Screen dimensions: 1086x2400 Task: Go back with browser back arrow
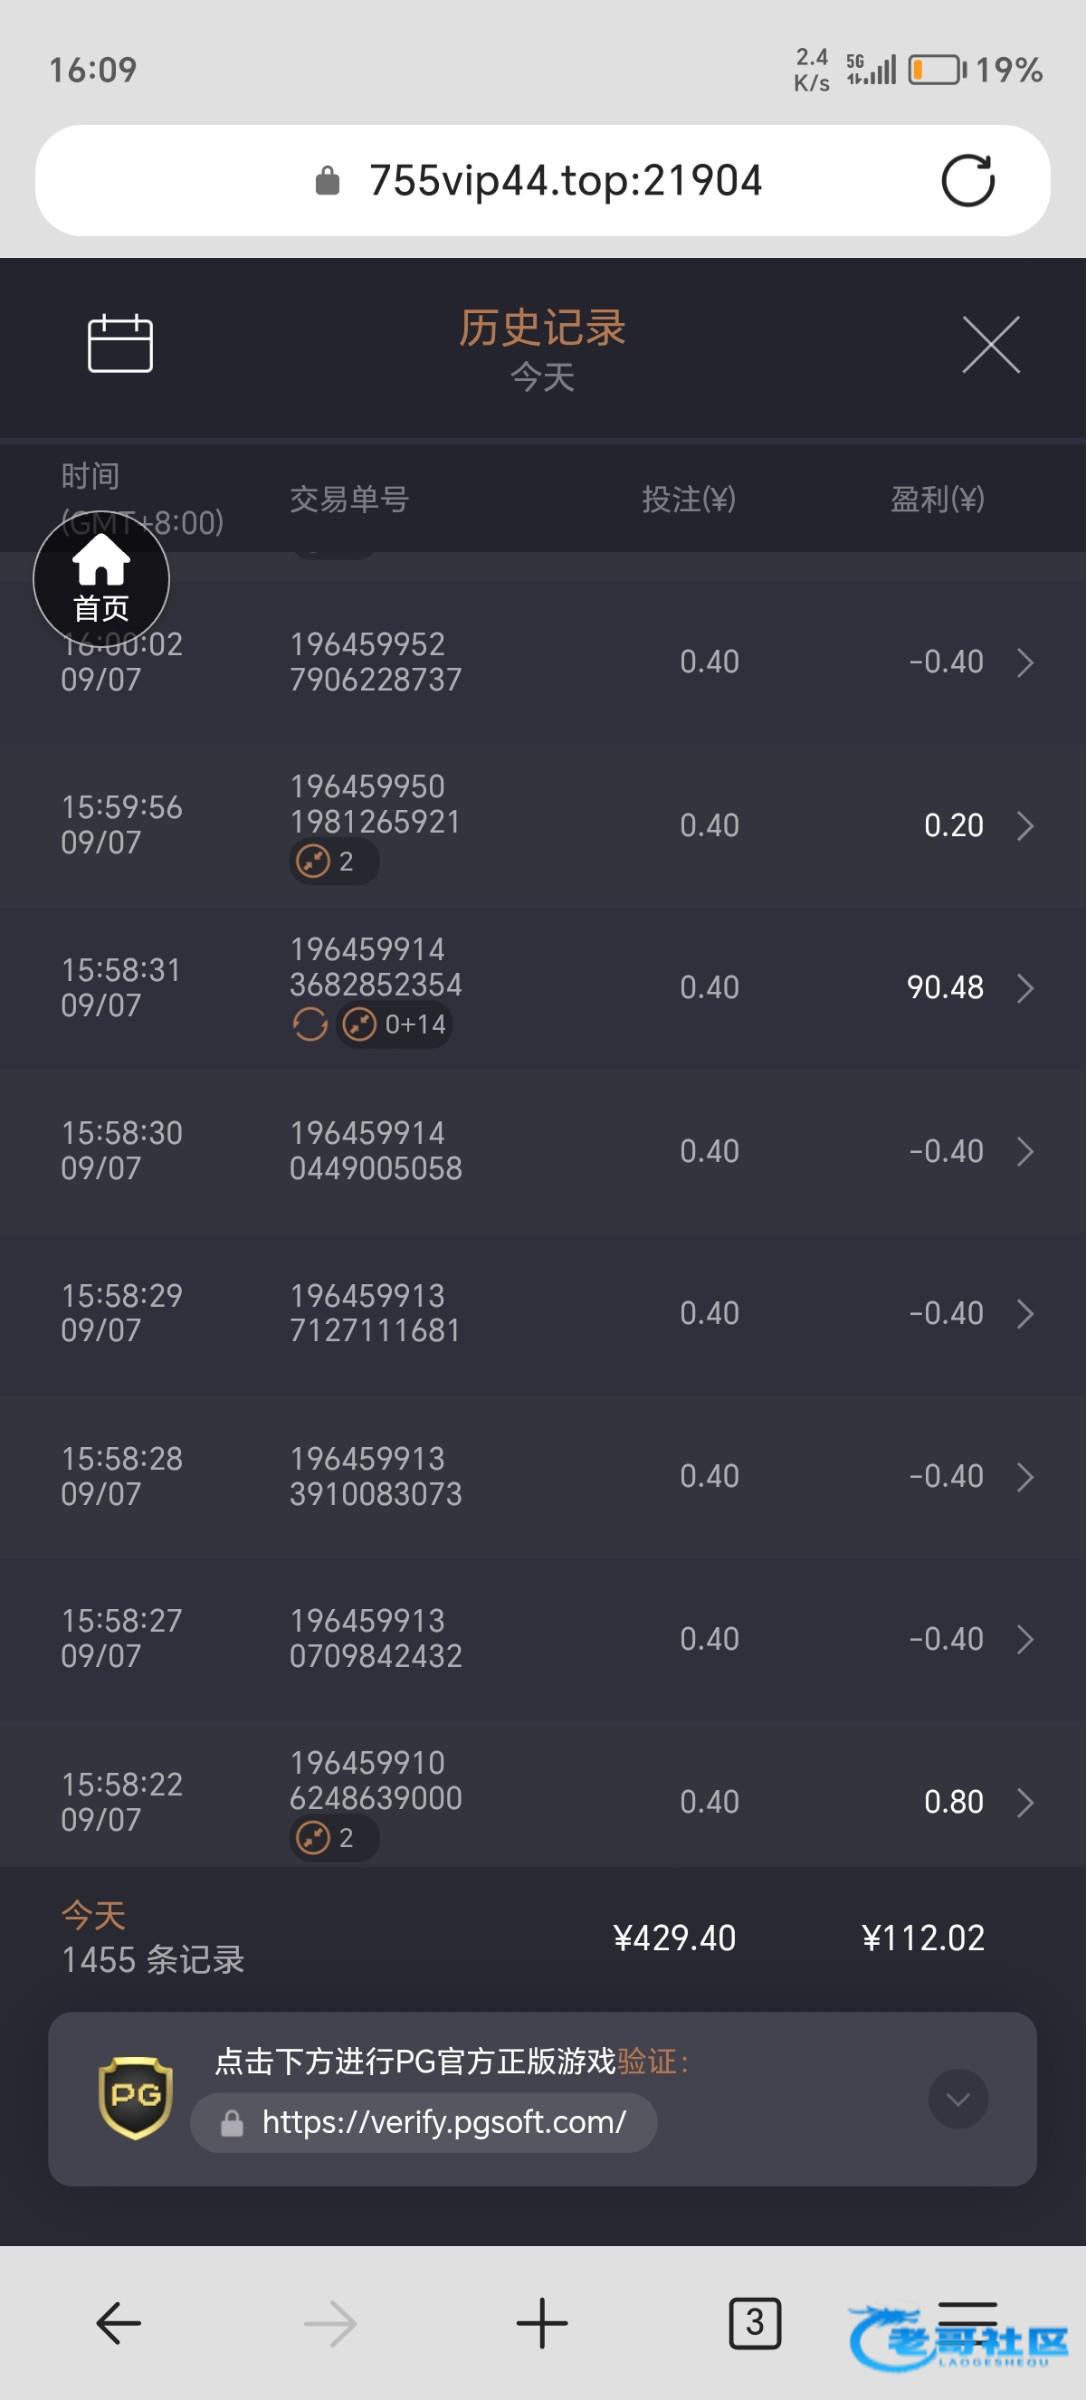118,2323
